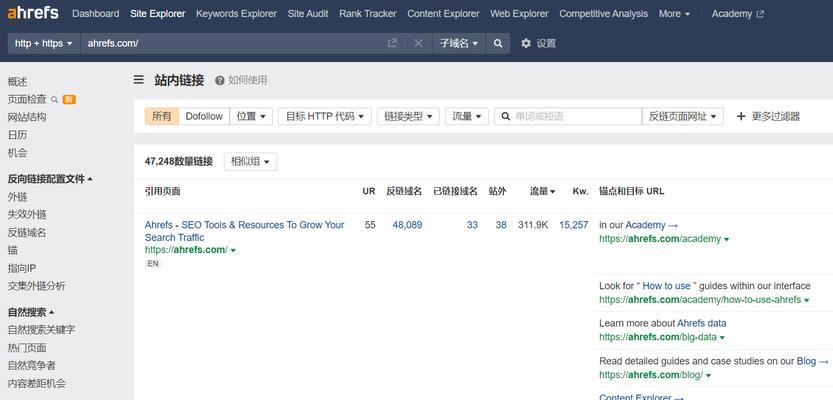Open 指向IP in sidebar
Image resolution: width=833 pixels, height=400 pixels.
click(22, 268)
